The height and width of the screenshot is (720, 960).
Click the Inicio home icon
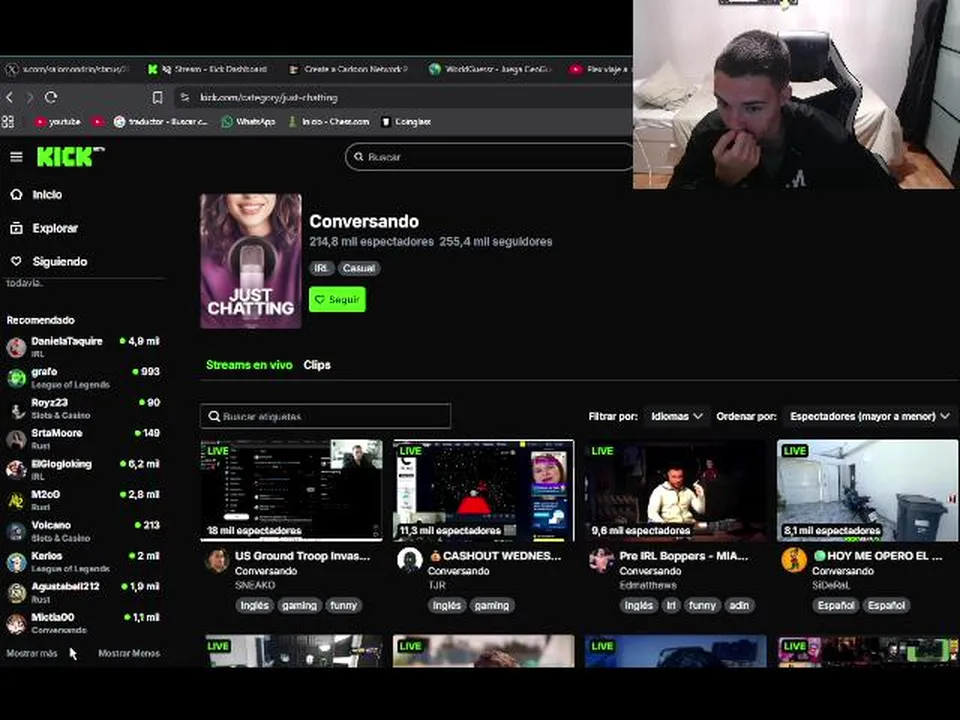pyautogui.click(x=17, y=195)
